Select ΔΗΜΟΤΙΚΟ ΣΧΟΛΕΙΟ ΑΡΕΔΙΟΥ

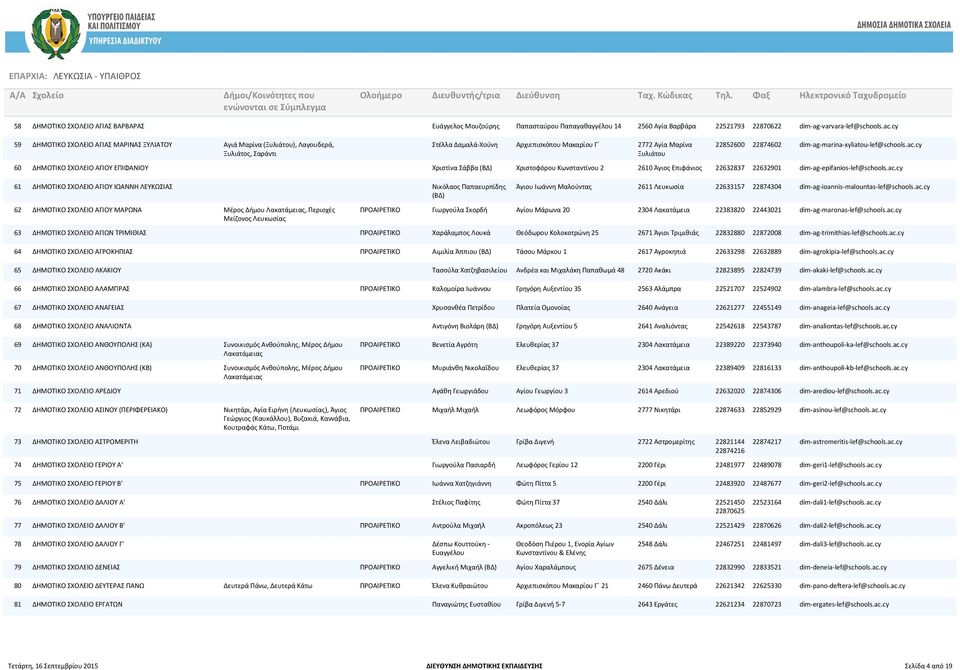point(77,391)
